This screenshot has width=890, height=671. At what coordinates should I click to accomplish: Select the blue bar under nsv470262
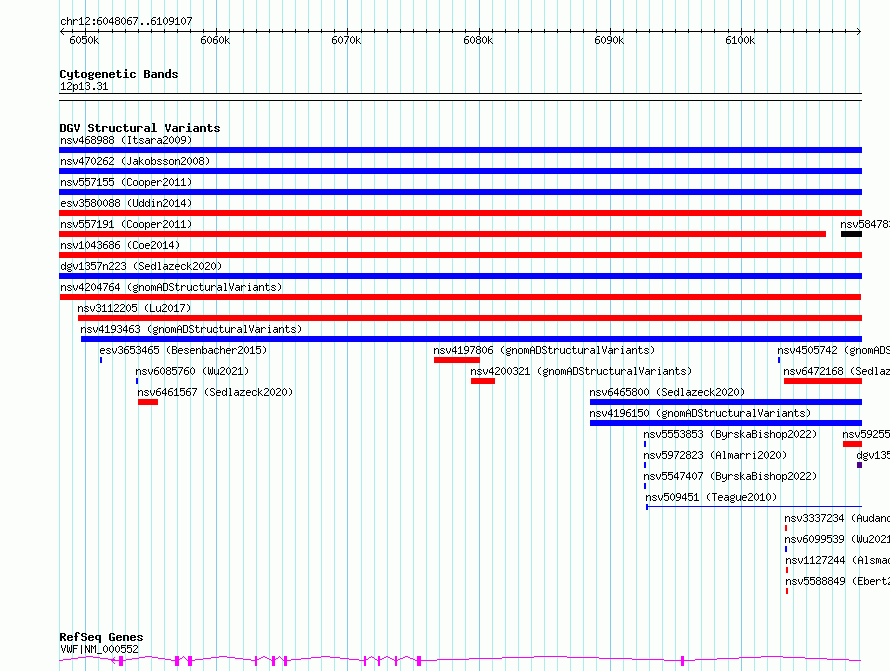coord(460,171)
